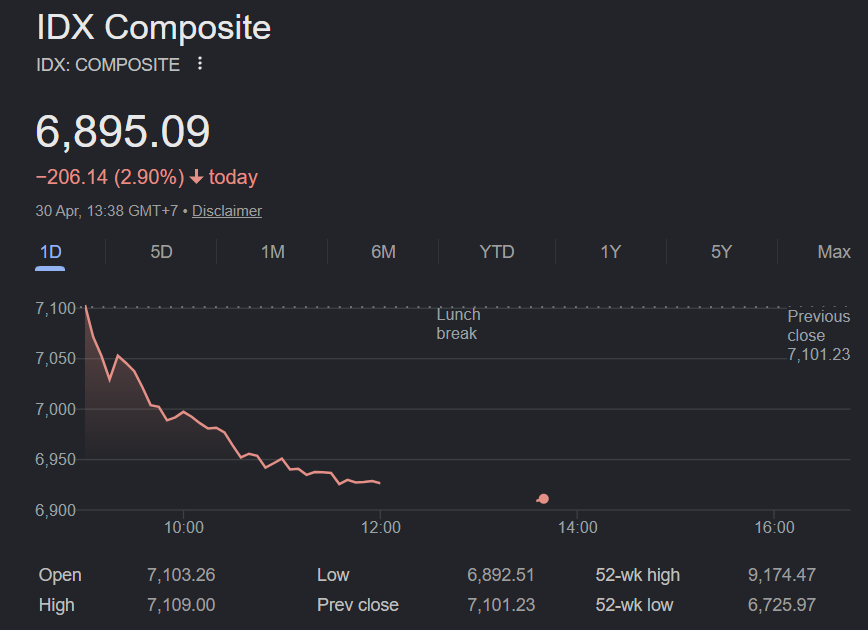
Task: Open the three-dot menu beside IDX: COMPOSITE
Action: 200,64
